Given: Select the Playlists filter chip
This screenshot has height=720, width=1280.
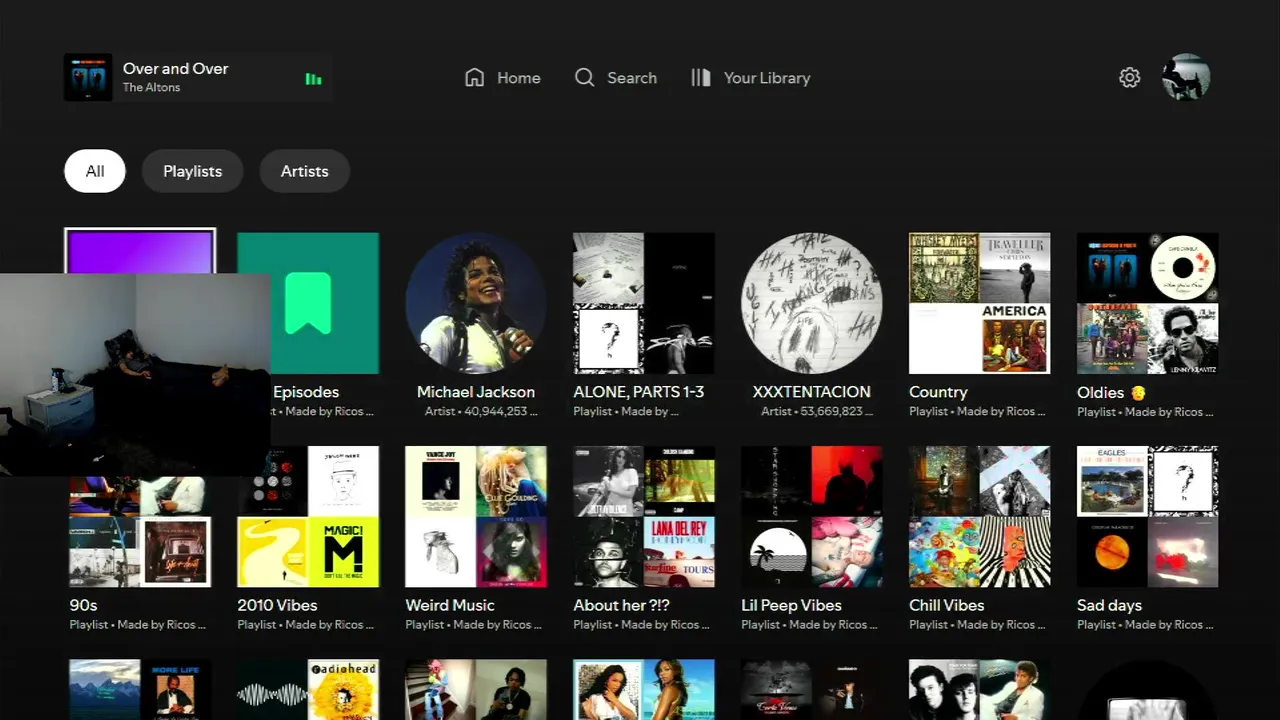Looking at the screenshot, I should click(x=193, y=171).
